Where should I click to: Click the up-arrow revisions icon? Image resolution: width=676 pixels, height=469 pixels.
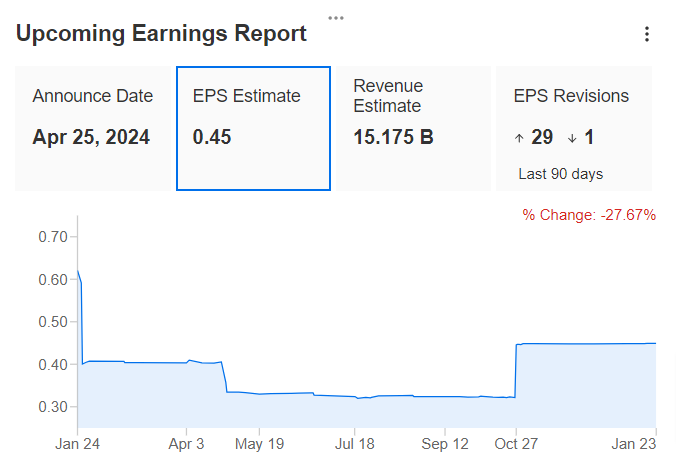point(519,138)
